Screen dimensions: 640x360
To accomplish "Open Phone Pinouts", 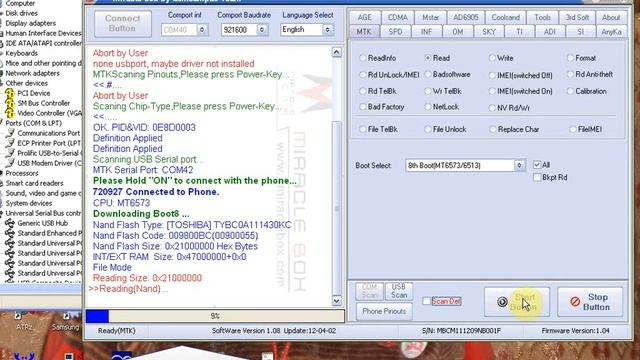I will tap(384, 311).
